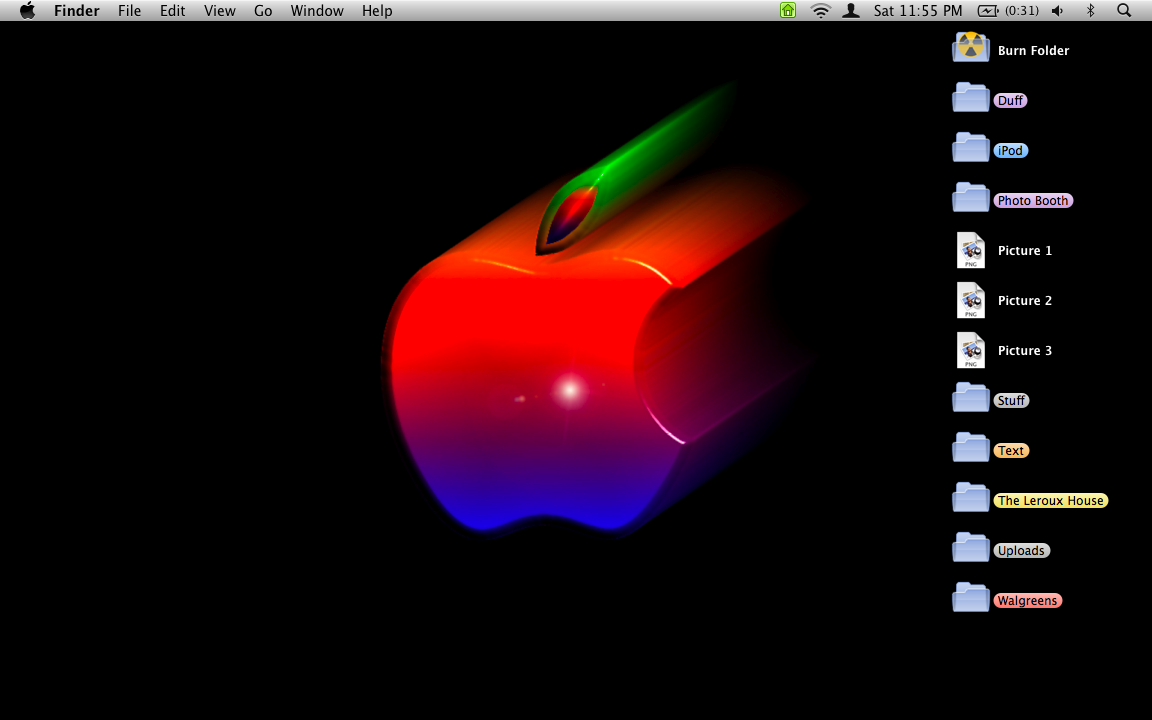
Task: Open the Go menu
Action: [263, 10]
